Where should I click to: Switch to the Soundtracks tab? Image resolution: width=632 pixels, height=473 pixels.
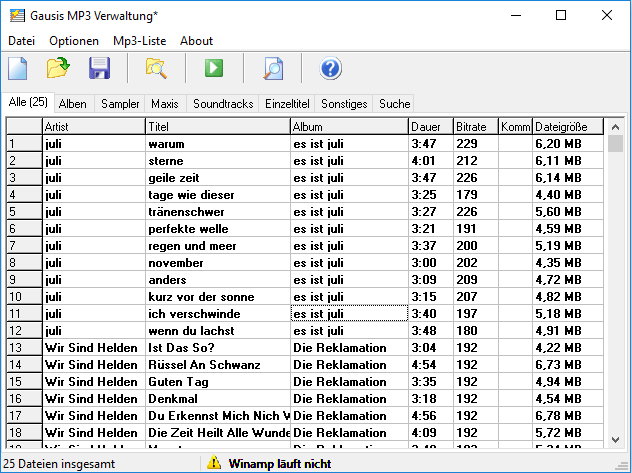[x=224, y=104]
